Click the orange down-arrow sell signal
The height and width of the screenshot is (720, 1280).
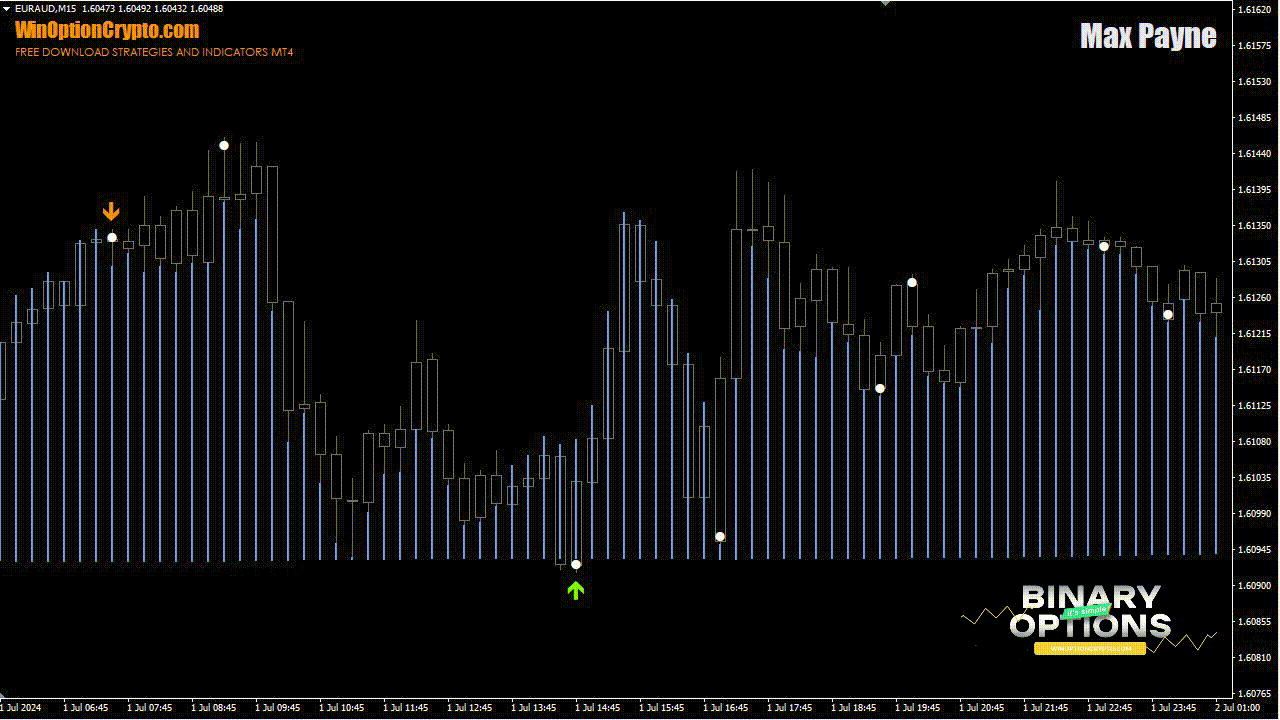point(111,210)
